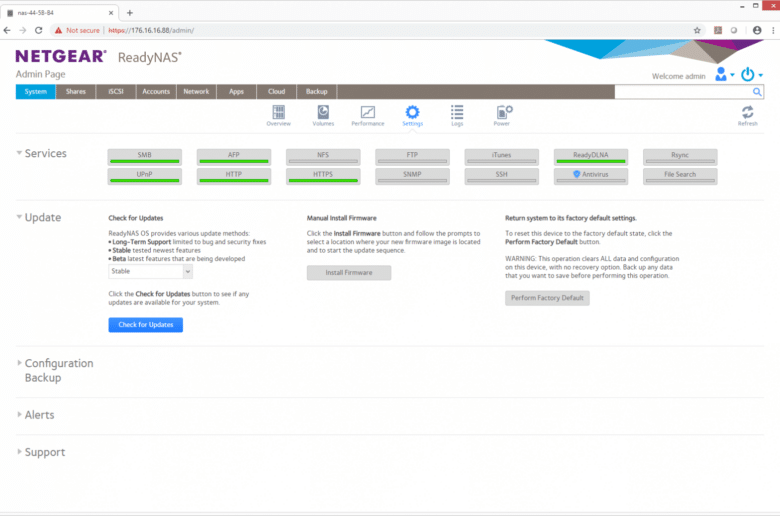Image resolution: width=780 pixels, height=516 pixels.
Task: Toggle the HTTP service
Action: [x=234, y=177]
